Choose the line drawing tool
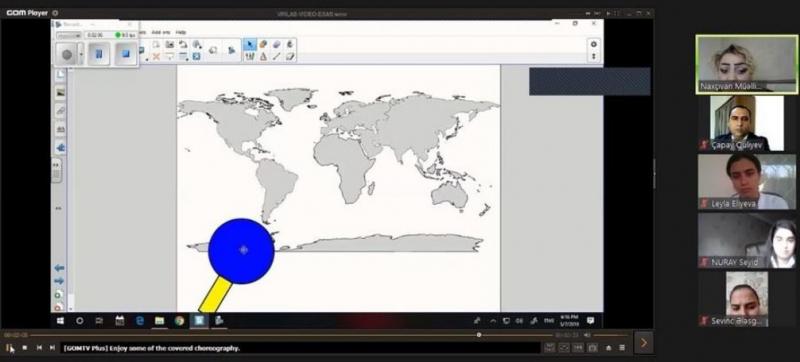 (277, 56)
